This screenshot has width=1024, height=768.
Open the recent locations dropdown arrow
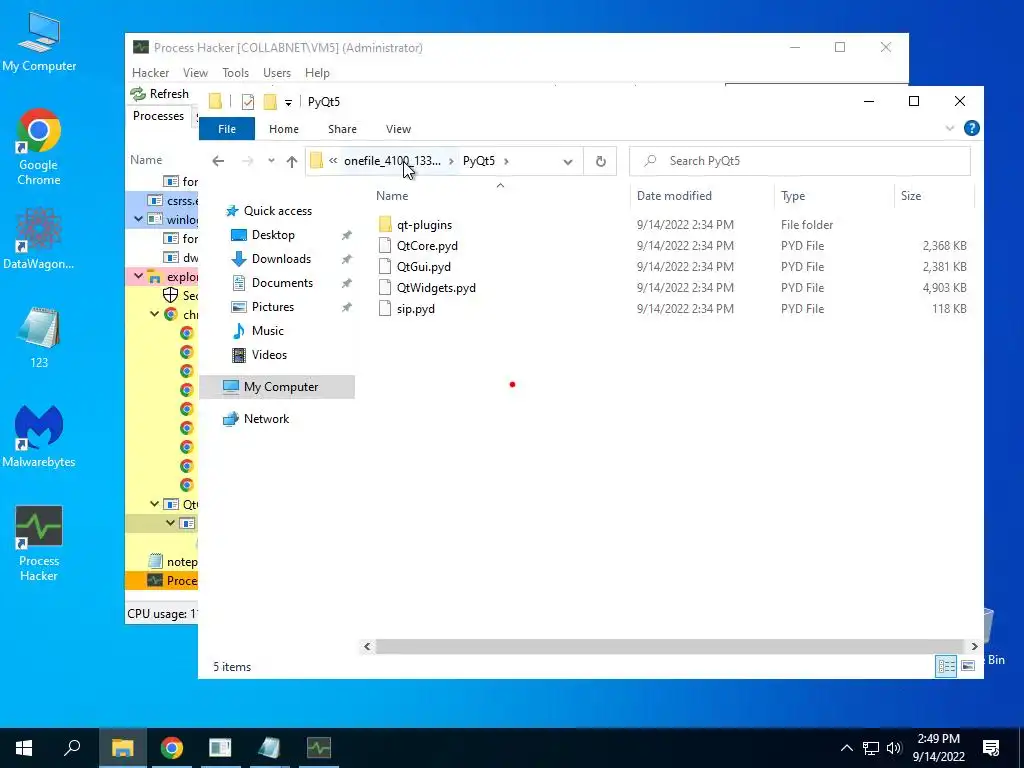271,161
